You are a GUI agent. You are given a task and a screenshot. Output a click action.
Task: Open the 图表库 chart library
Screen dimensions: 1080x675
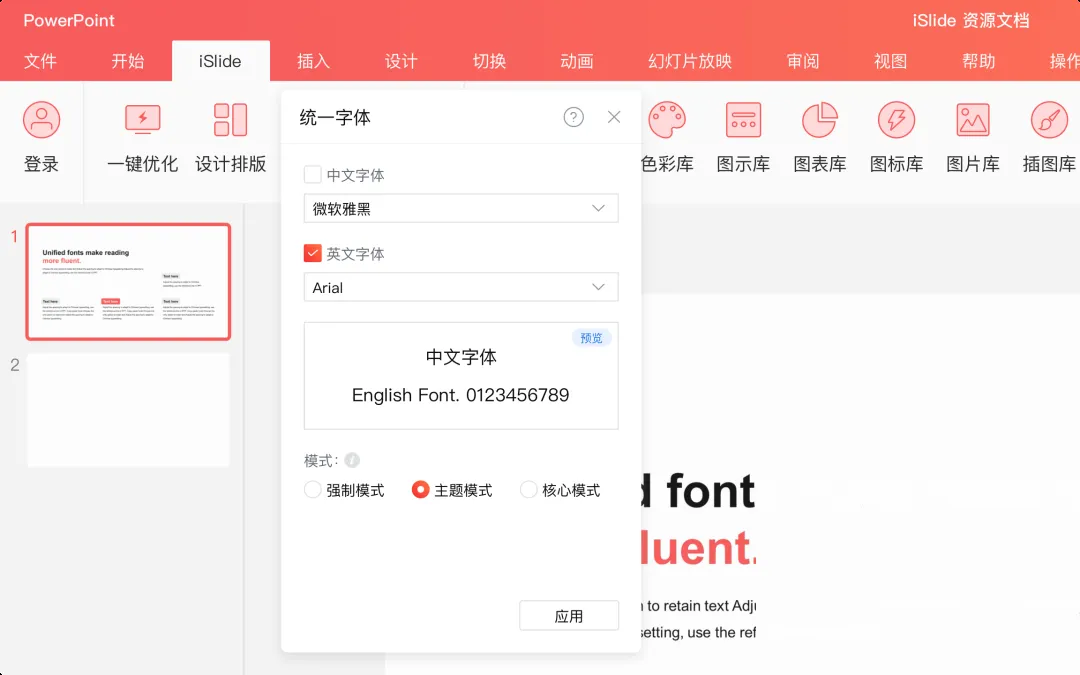820,137
